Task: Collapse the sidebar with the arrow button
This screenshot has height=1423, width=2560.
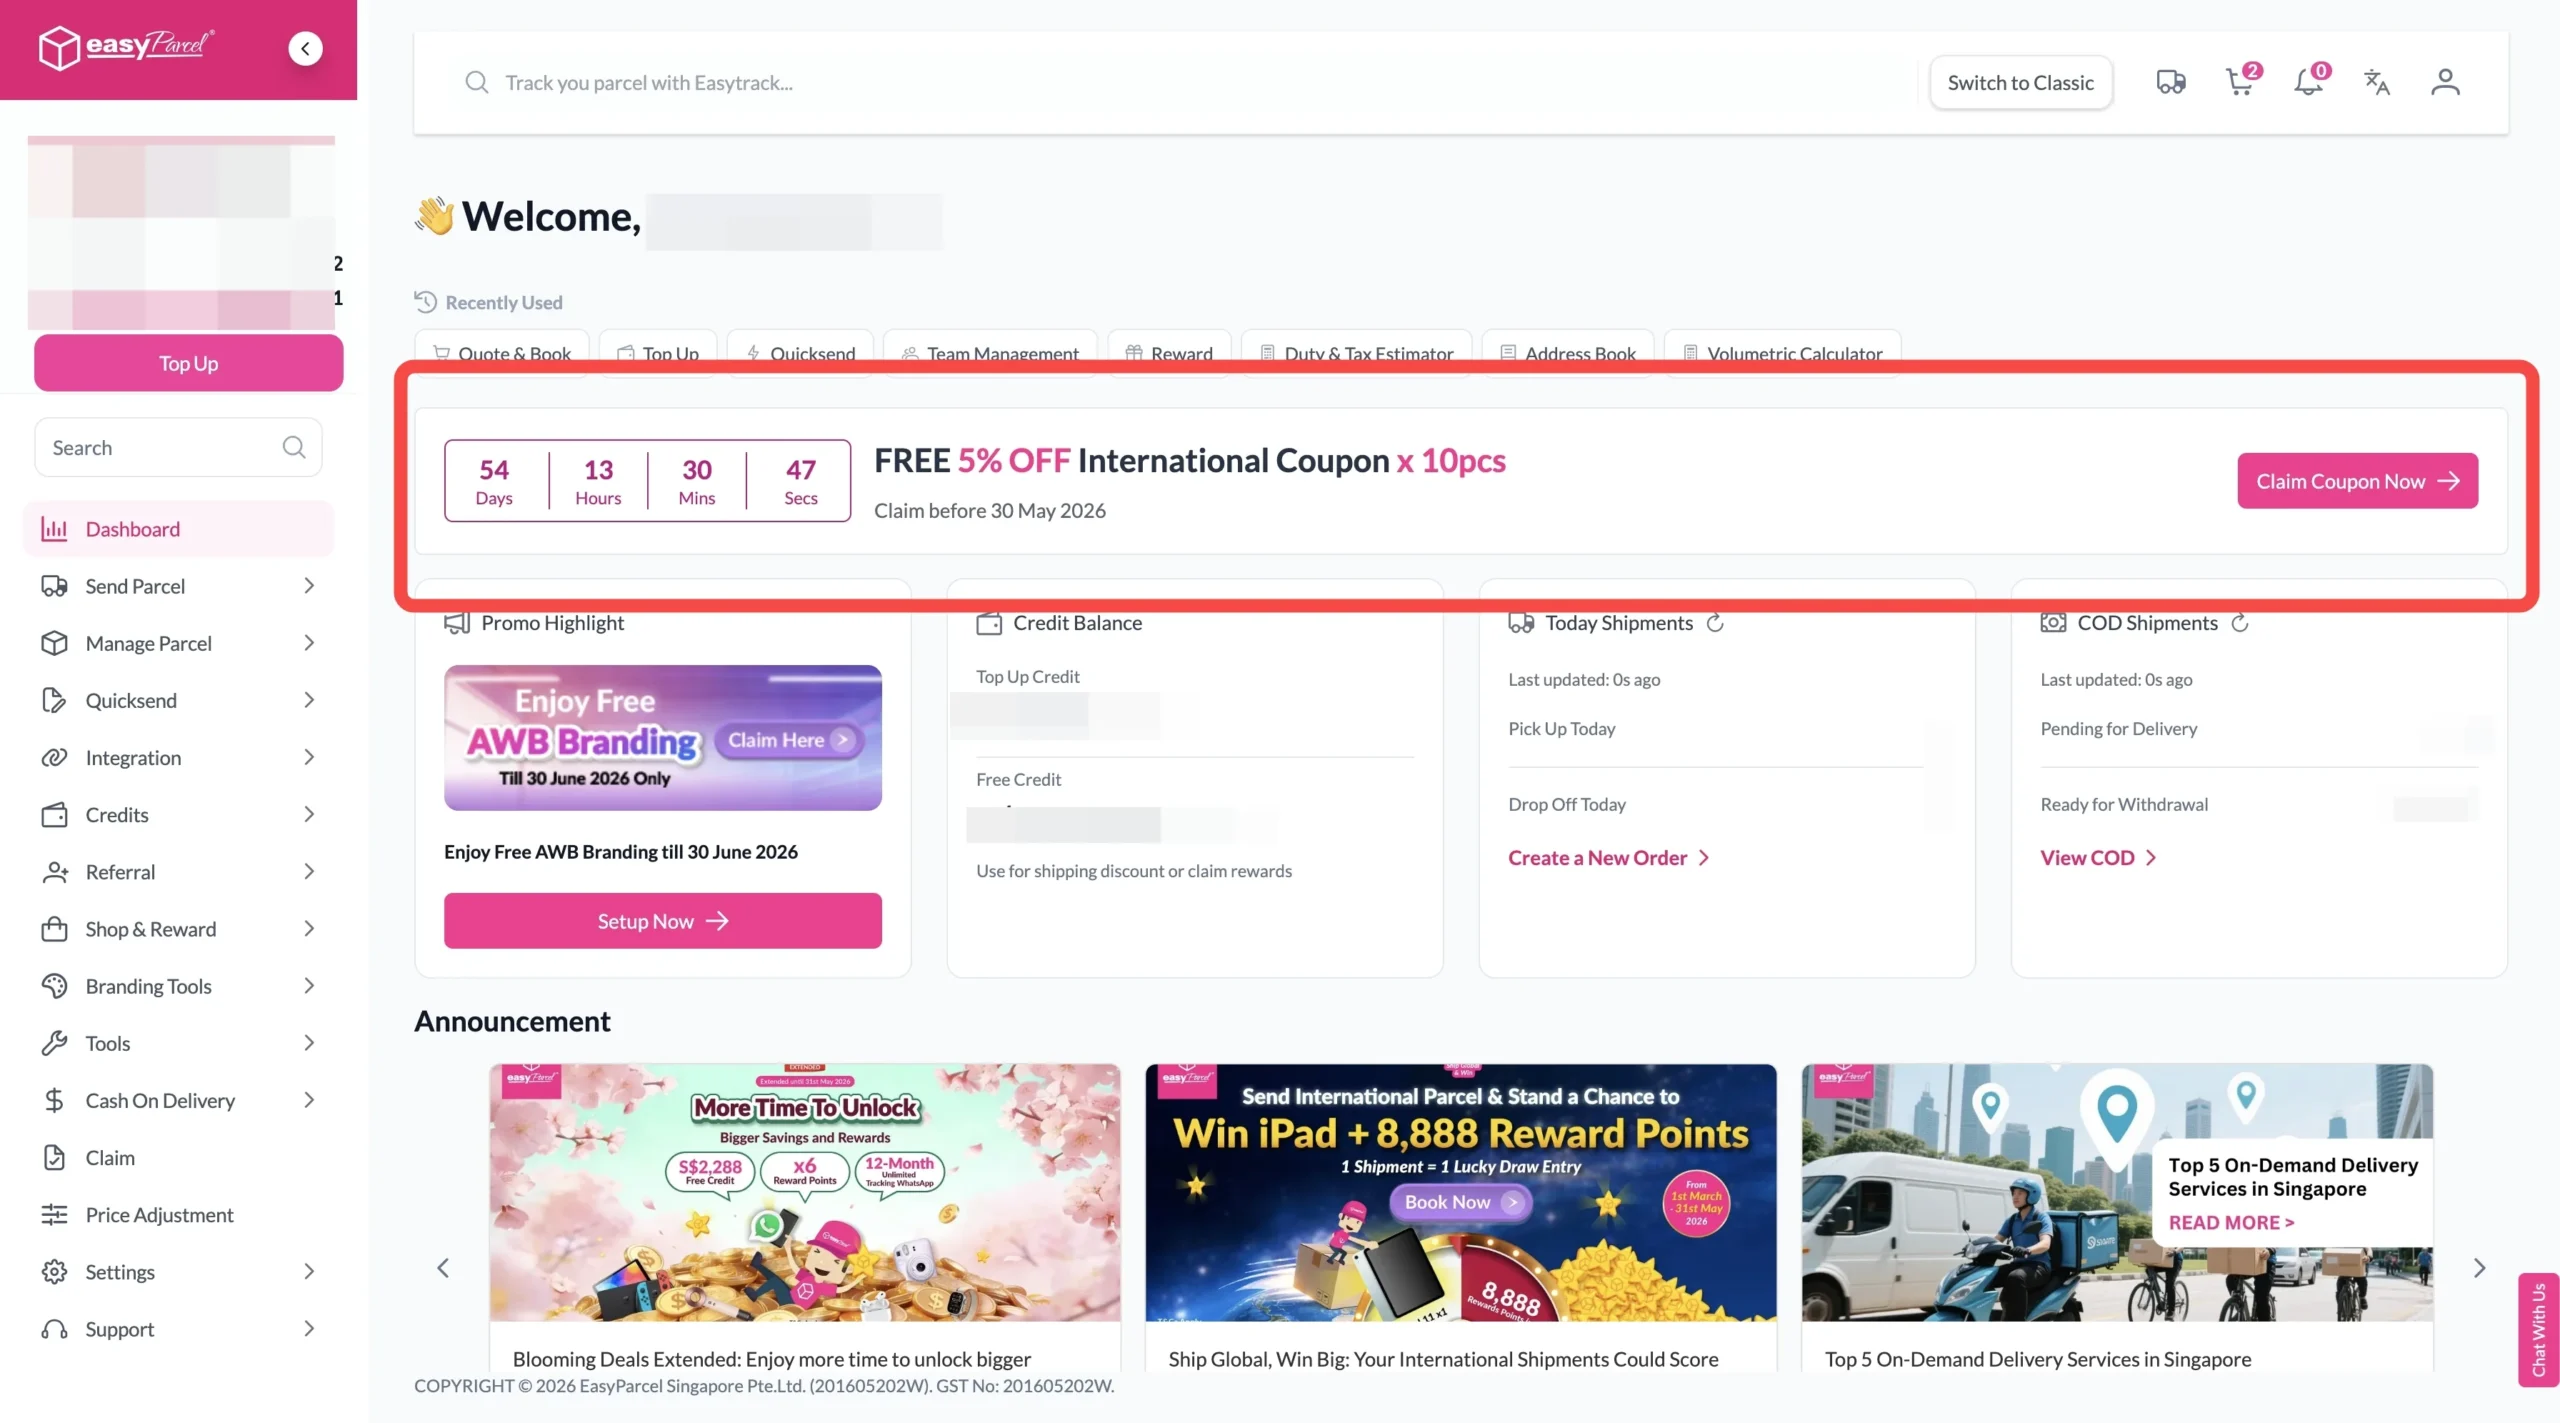Action: pyautogui.click(x=305, y=48)
